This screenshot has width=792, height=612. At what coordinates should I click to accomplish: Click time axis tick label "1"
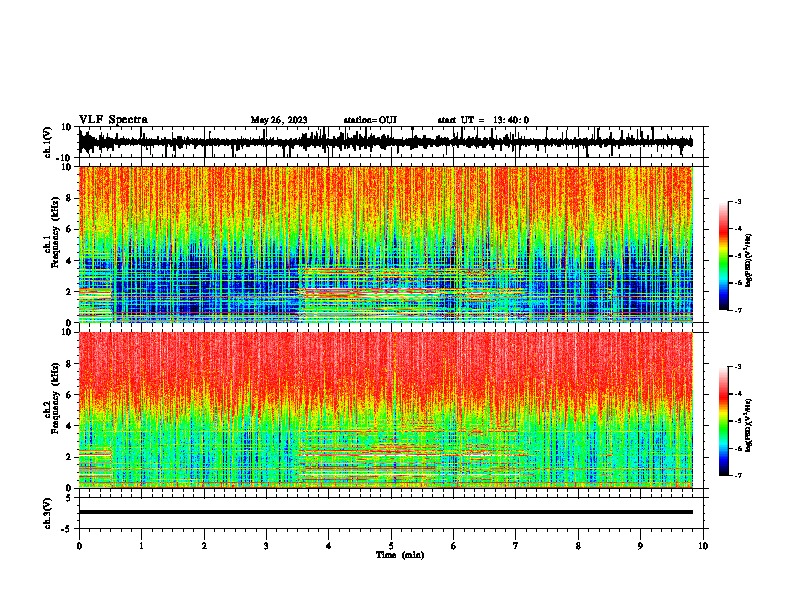[x=141, y=546]
